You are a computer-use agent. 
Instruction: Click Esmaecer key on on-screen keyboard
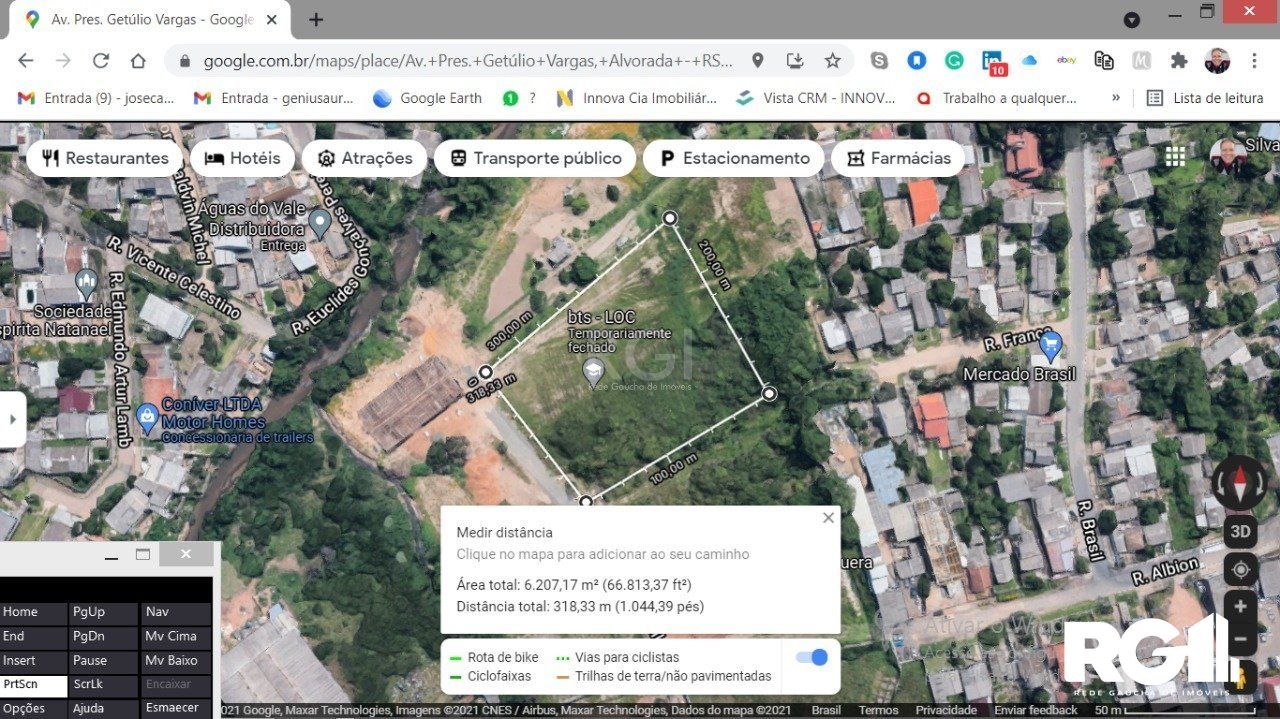pyautogui.click(x=176, y=708)
